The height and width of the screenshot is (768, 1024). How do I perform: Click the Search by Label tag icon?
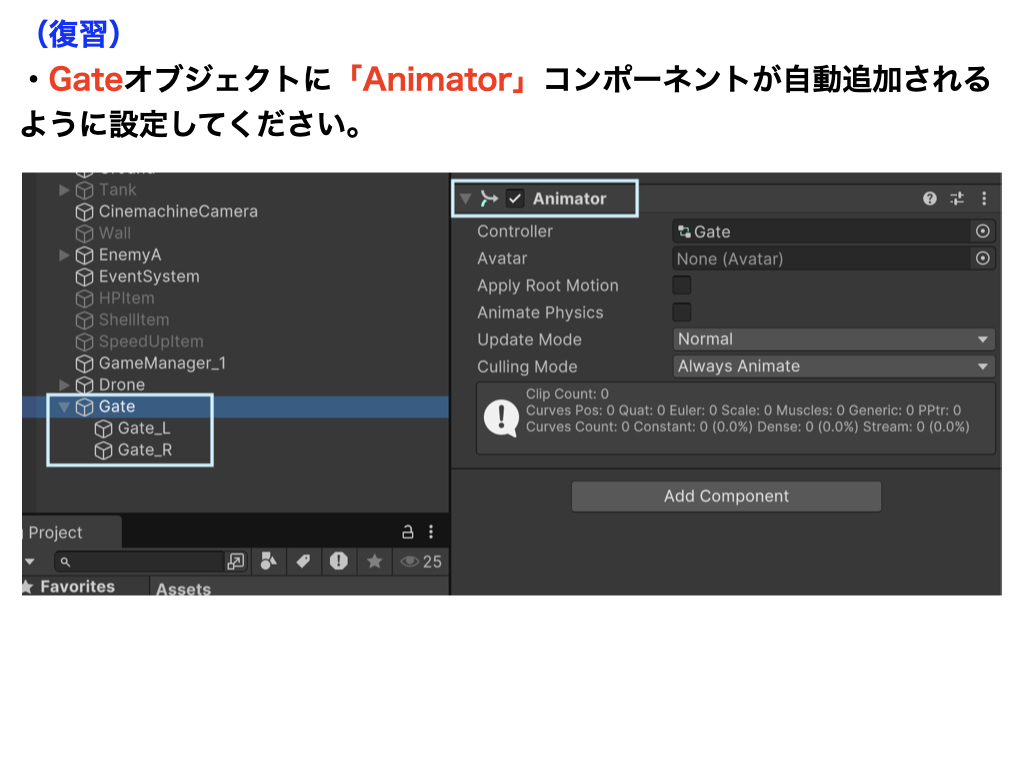[x=303, y=561]
